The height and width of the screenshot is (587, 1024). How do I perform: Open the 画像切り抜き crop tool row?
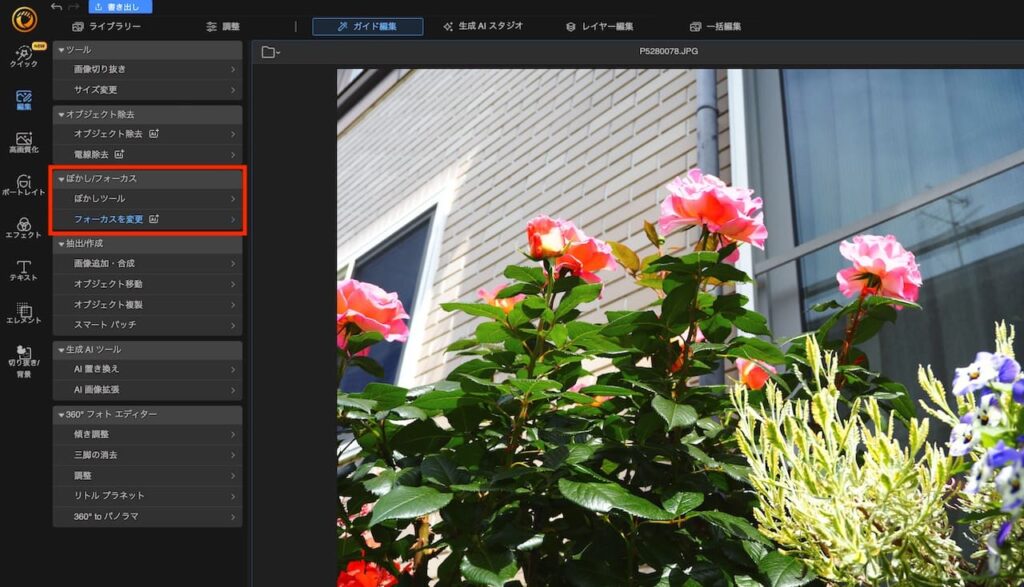(148, 69)
